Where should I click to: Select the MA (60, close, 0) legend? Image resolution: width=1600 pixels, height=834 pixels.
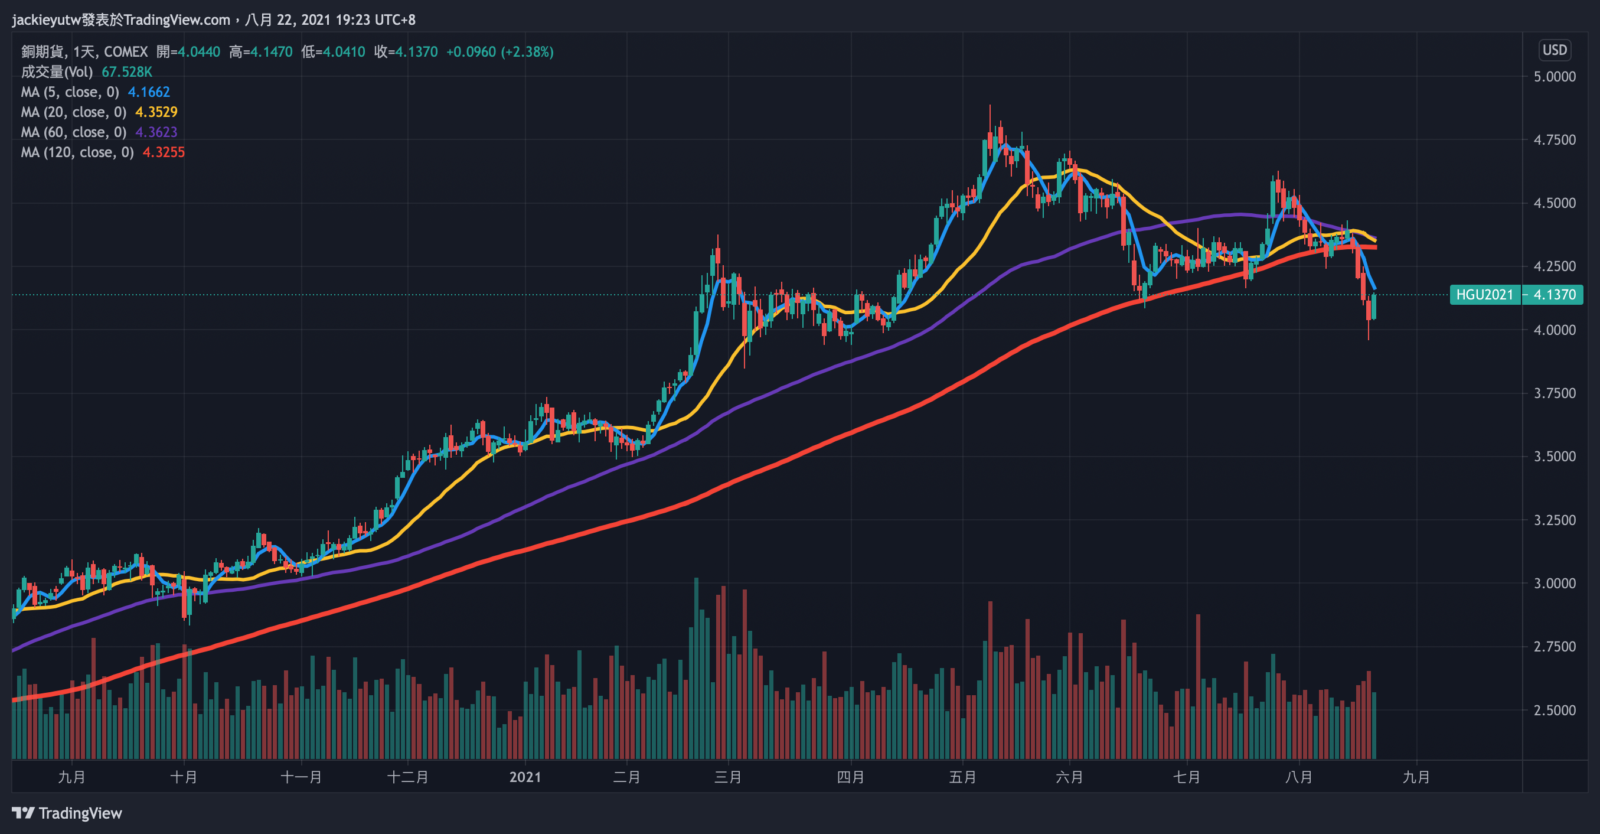[x=74, y=132]
